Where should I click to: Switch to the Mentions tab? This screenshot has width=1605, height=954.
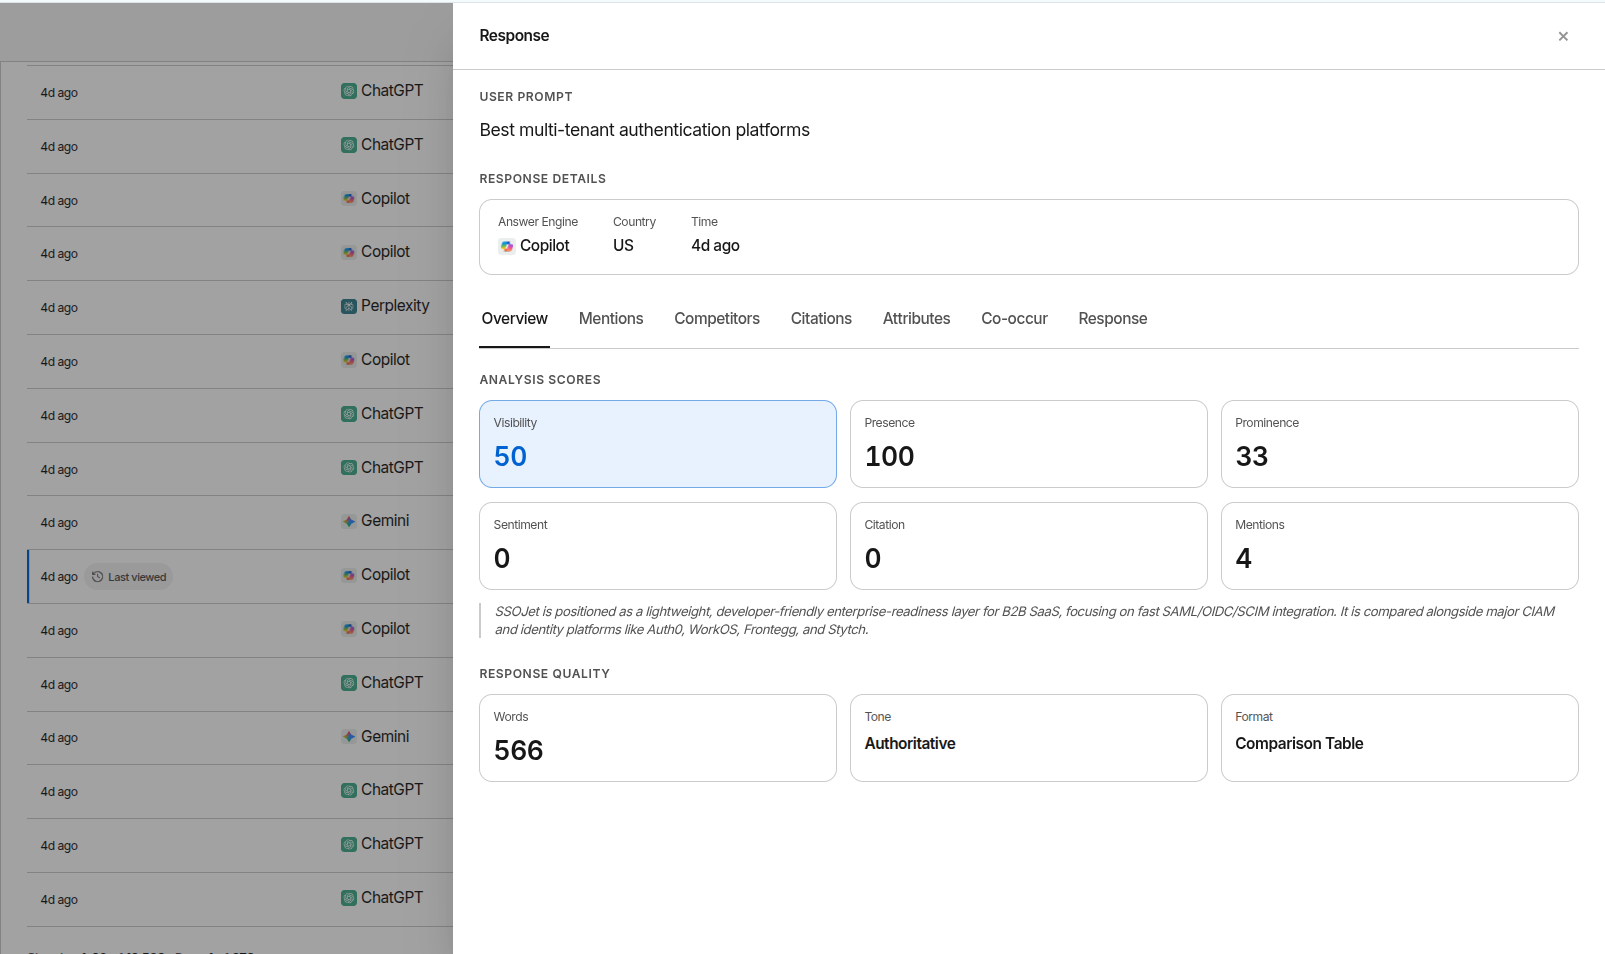[611, 319]
